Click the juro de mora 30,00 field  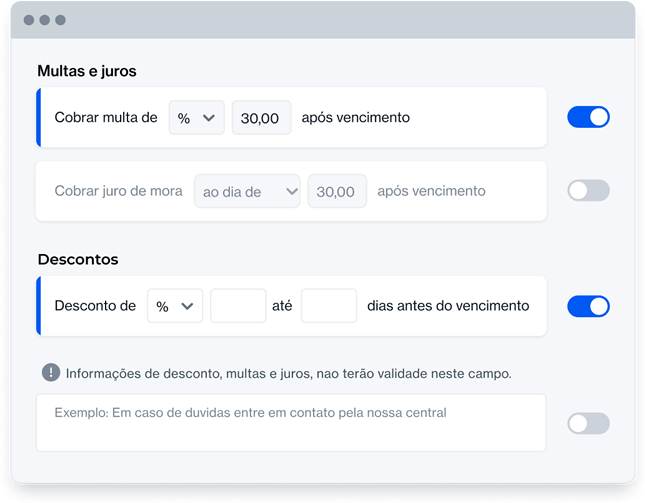[336, 191]
